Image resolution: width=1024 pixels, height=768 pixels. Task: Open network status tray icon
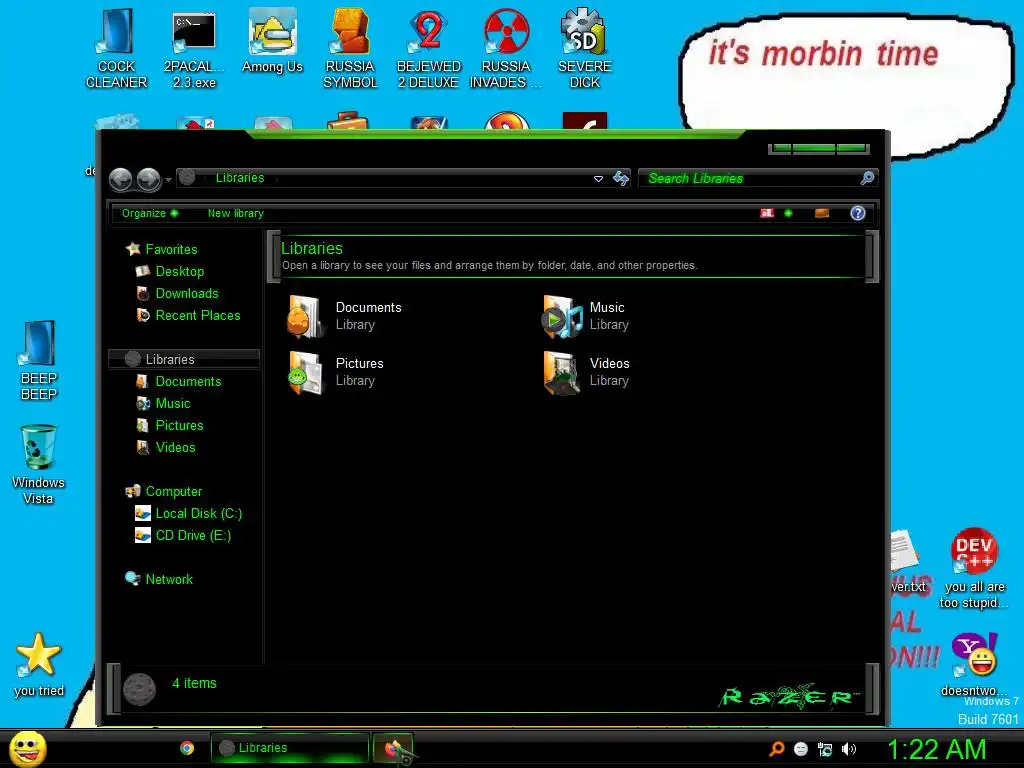pyautogui.click(x=825, y=749)
